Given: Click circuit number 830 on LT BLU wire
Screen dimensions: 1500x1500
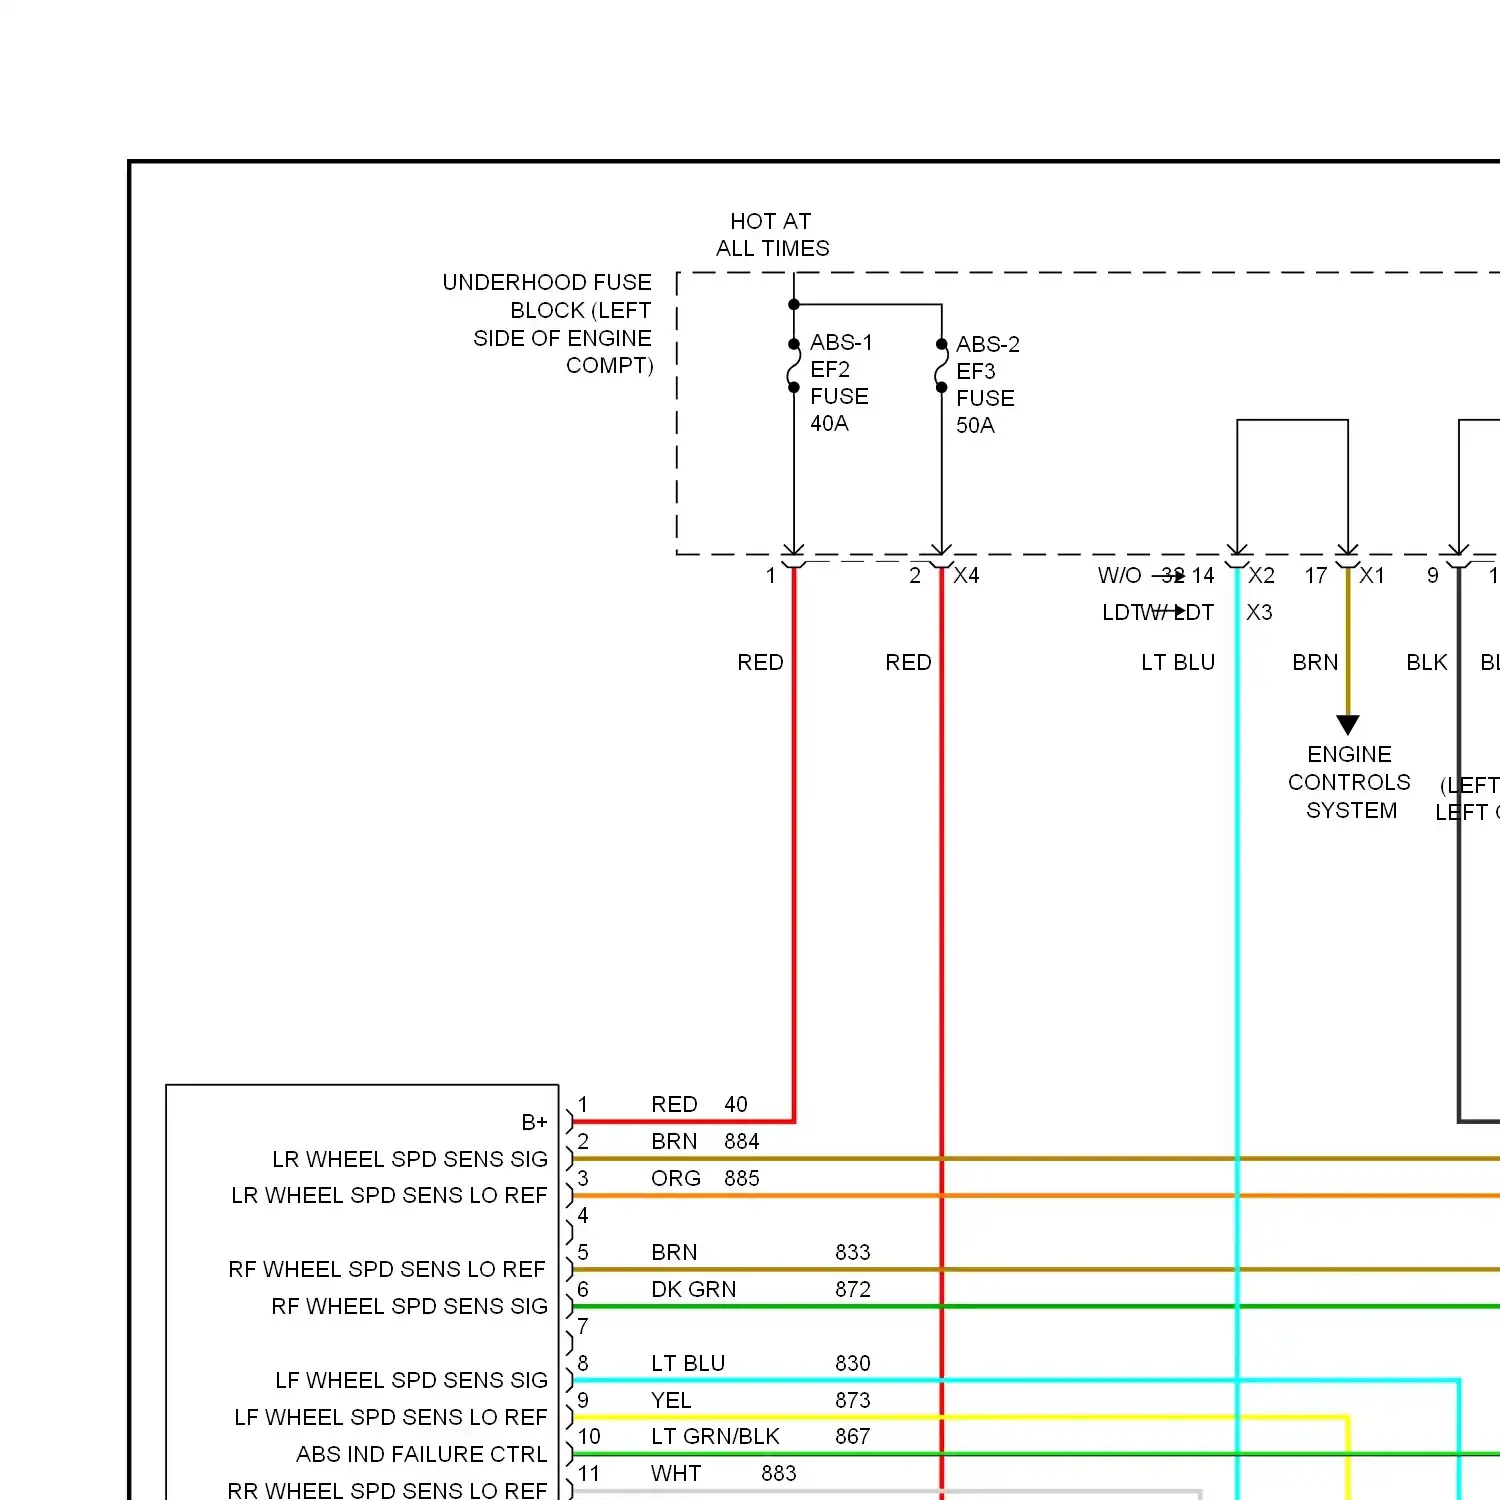Looking at the screenshot, I should pyautogui.click(x=853, y=1364).
